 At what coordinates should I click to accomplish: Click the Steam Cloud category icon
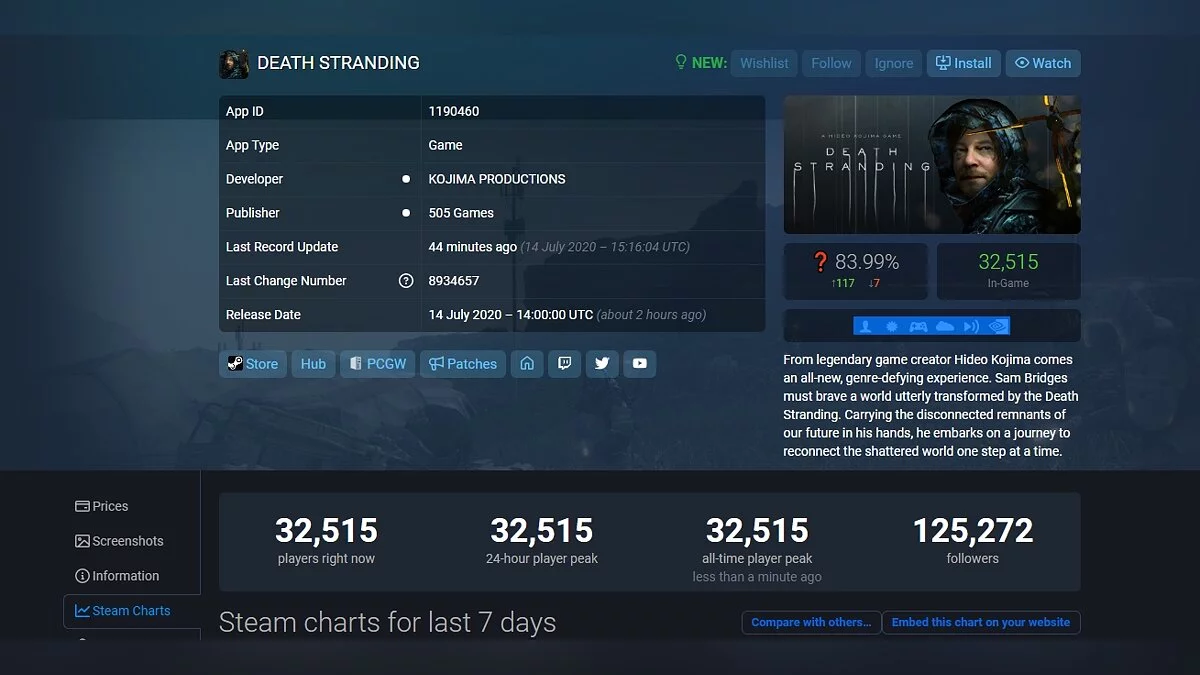click(945, 326)
